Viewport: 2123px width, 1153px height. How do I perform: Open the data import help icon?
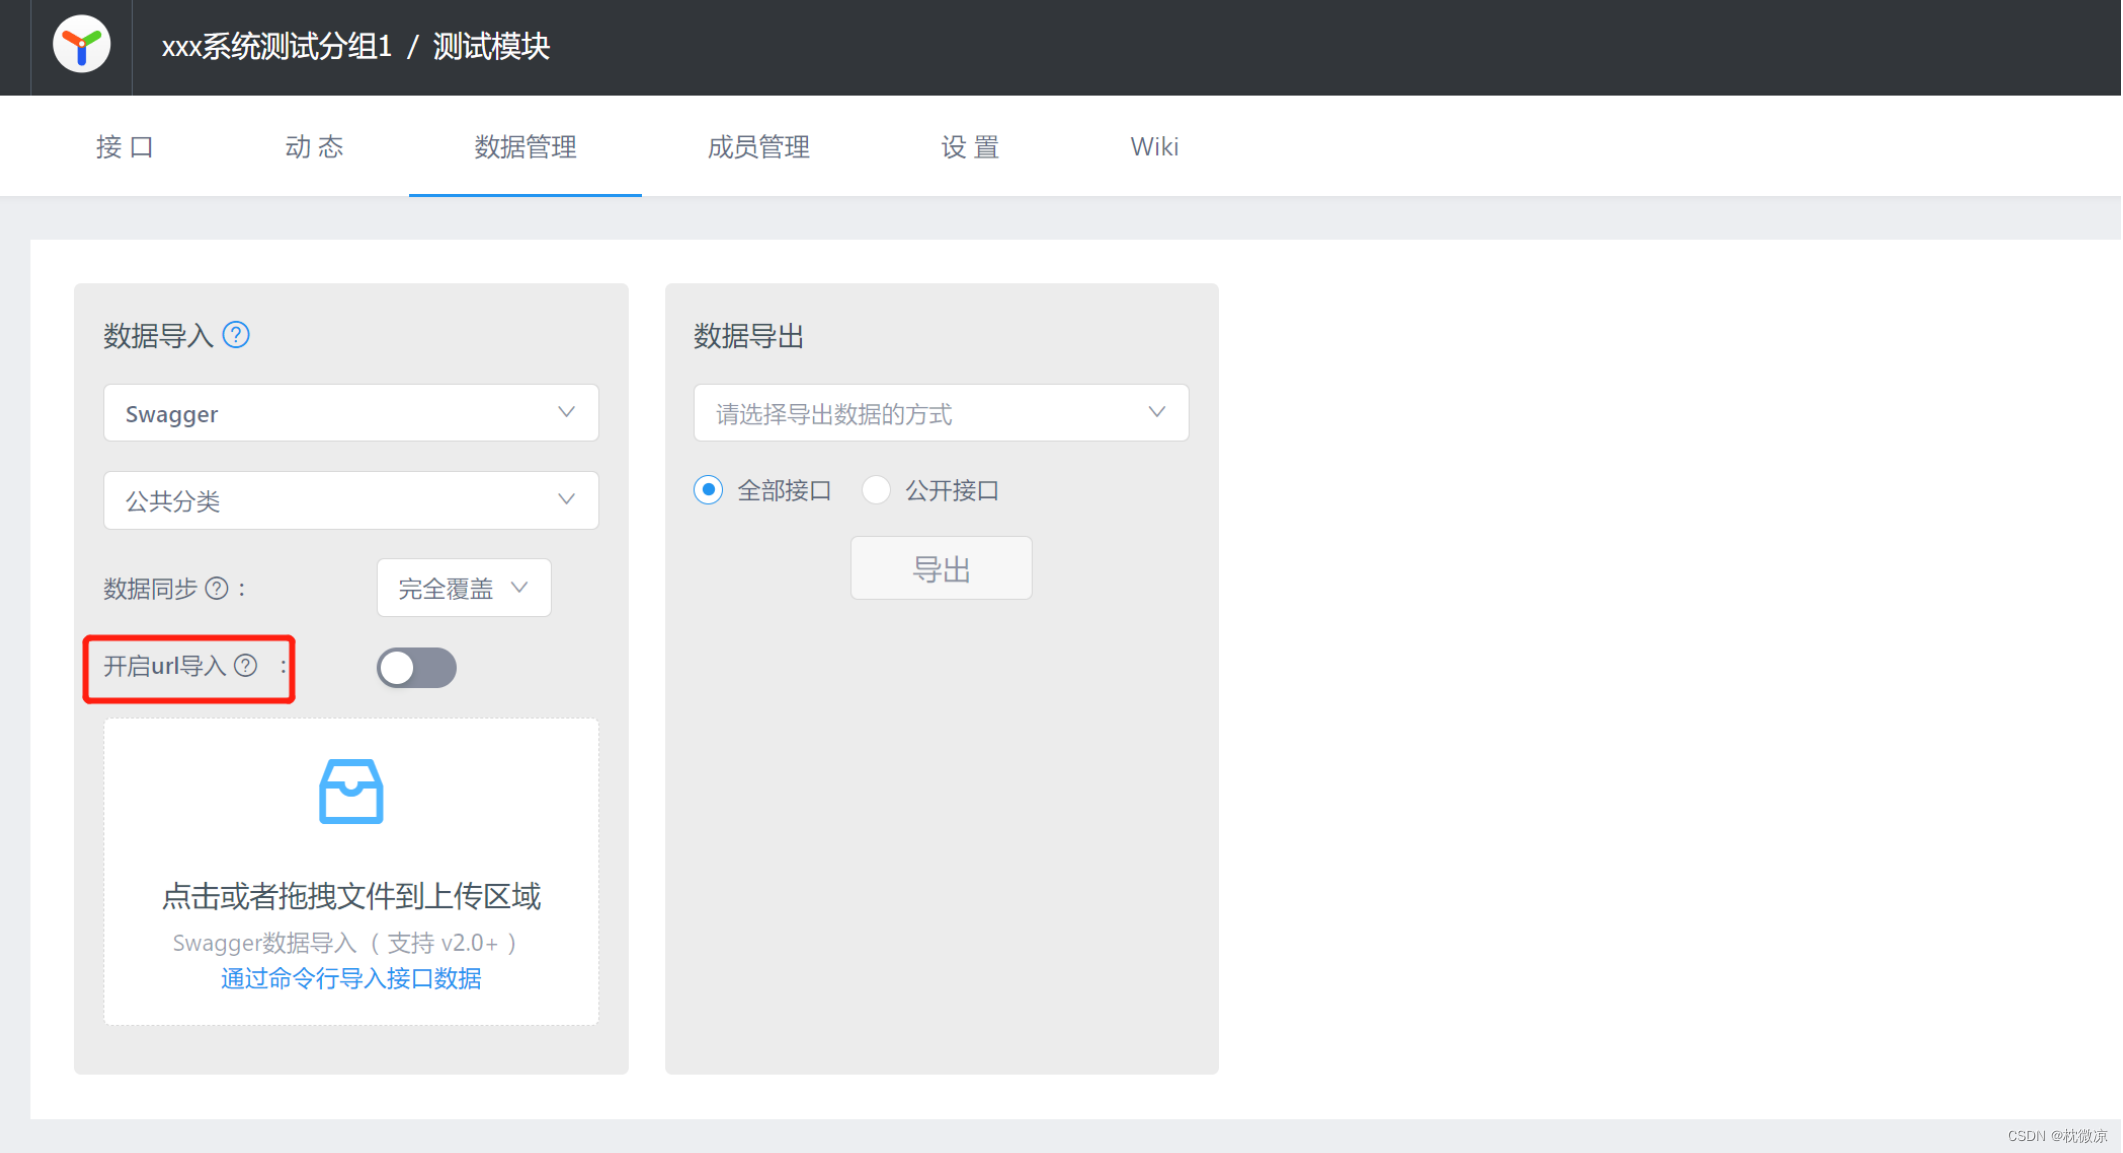236,335
